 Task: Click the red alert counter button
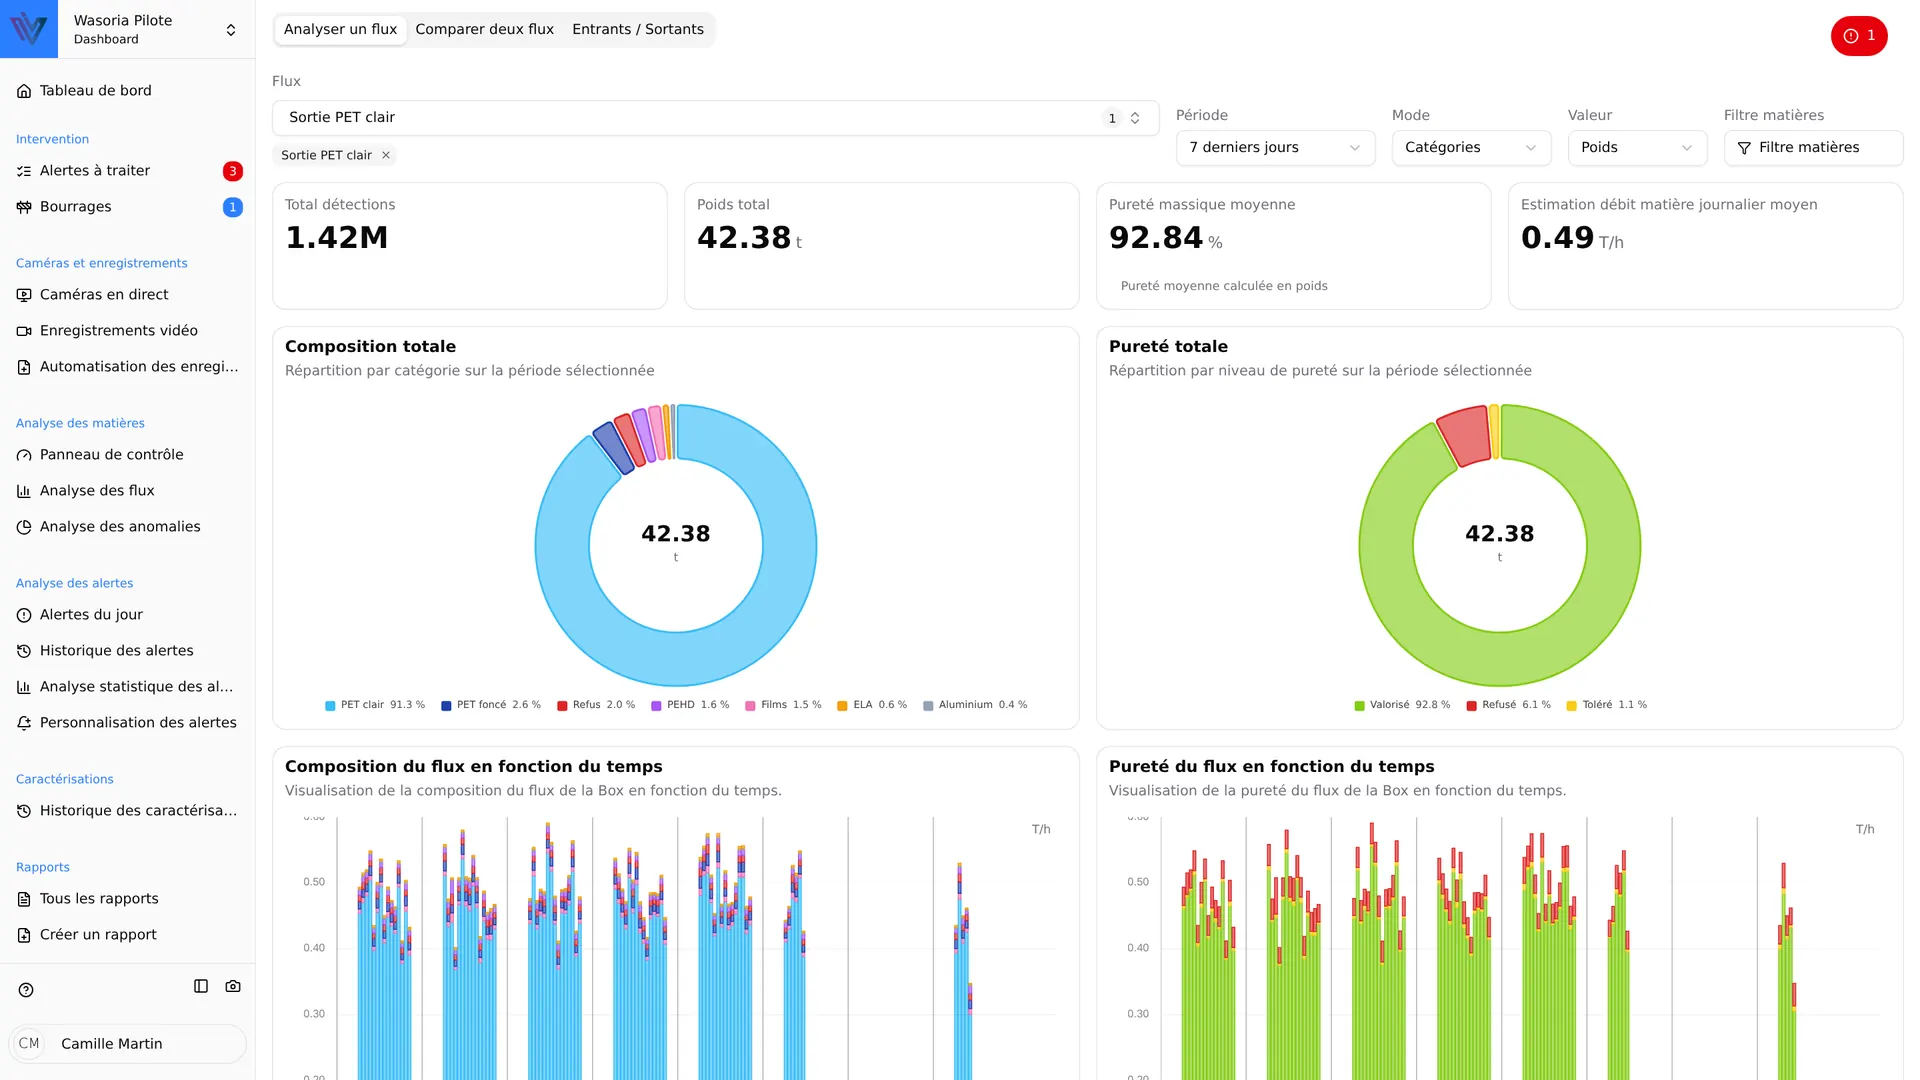1859,36
